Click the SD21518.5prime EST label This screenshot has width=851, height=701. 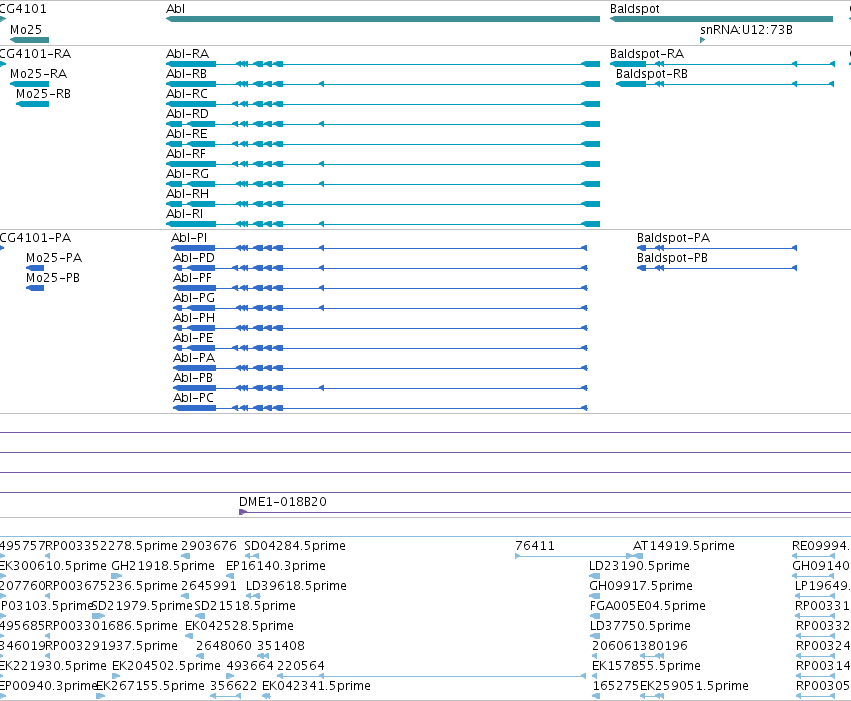click(x=245, y=606)
